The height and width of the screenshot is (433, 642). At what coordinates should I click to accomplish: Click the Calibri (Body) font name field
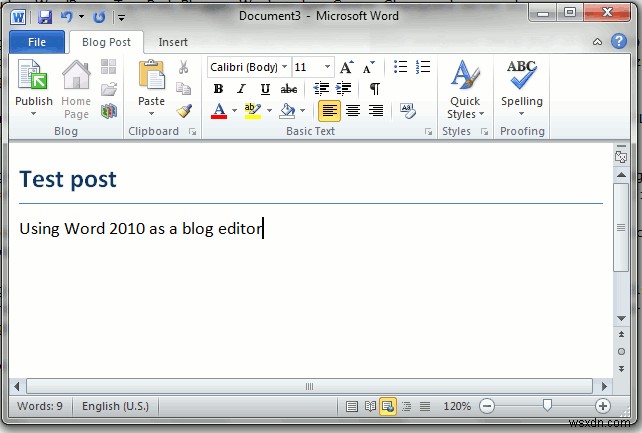[244, 67]
